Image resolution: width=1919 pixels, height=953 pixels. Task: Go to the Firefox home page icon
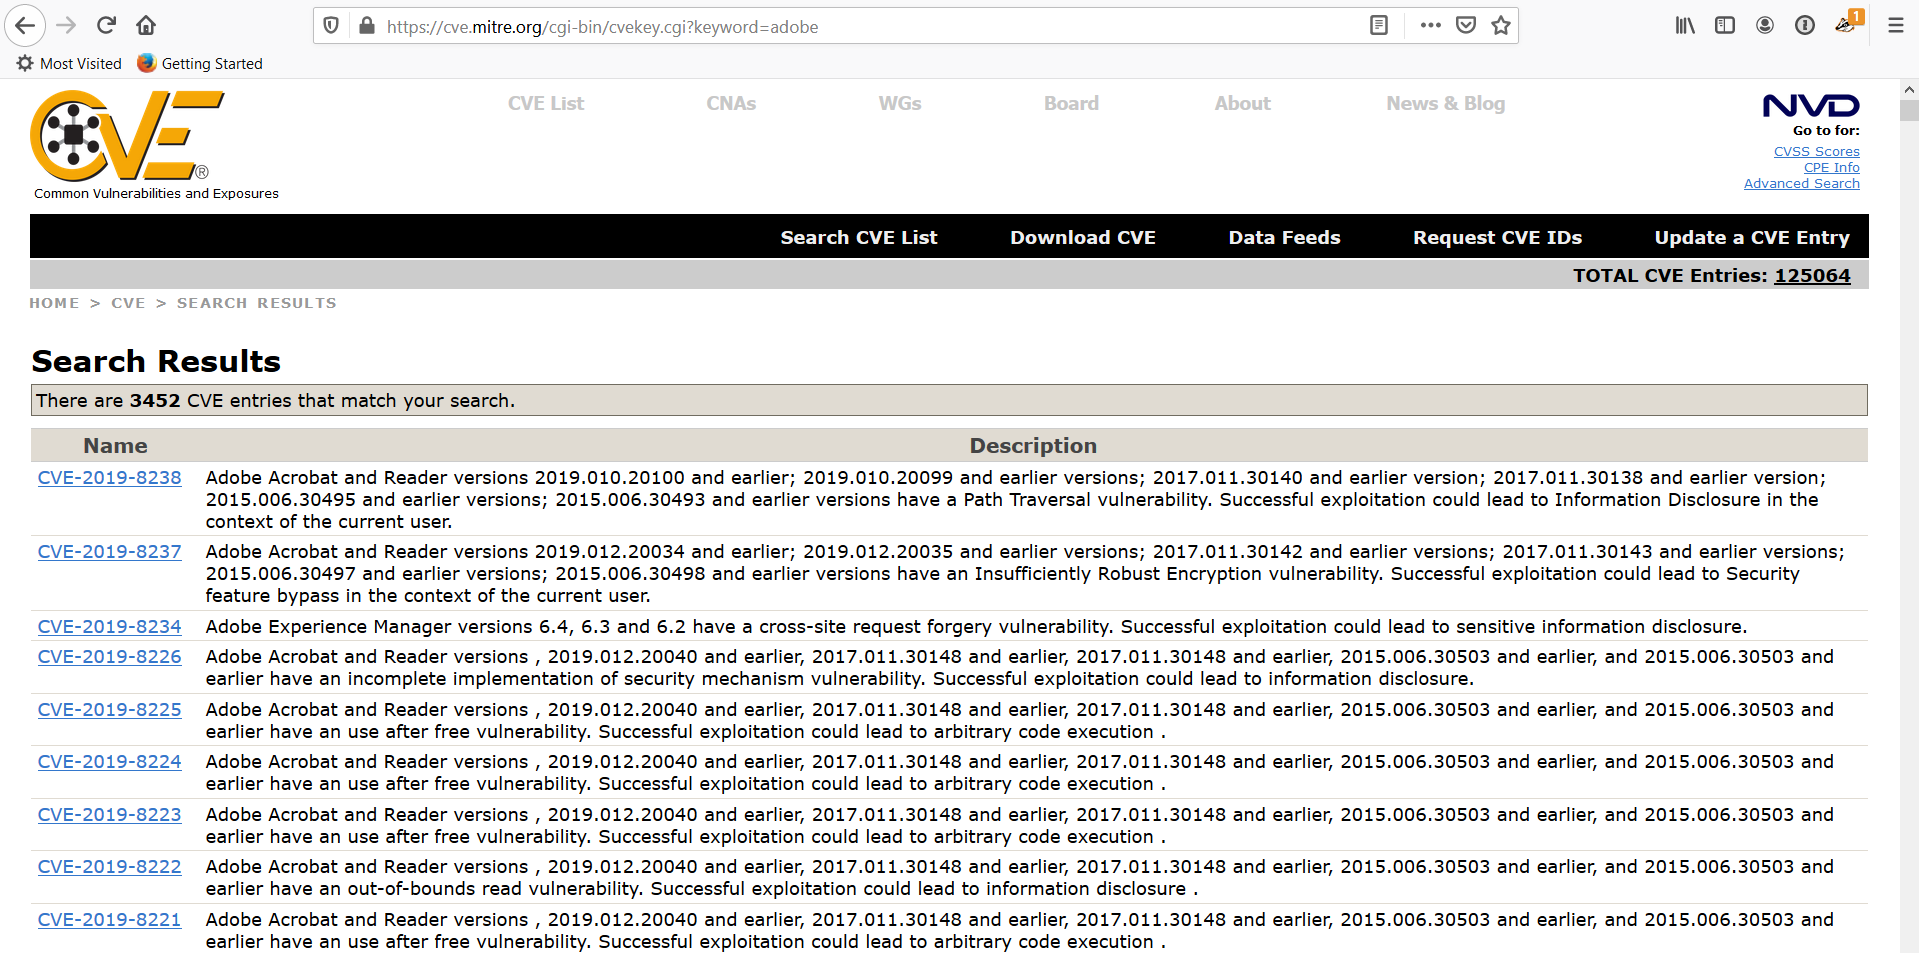coord(146,26)
